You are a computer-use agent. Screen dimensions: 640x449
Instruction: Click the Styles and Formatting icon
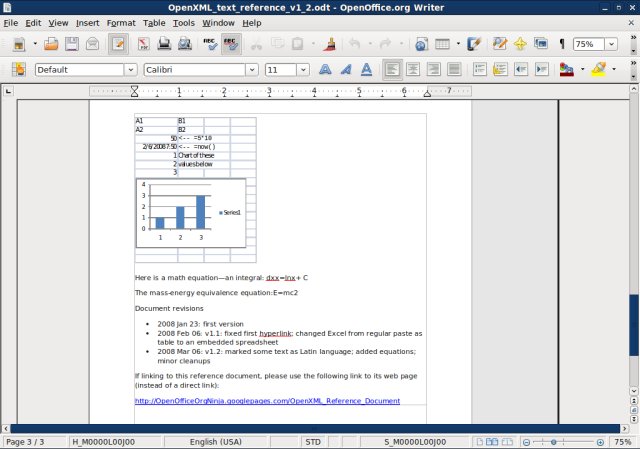pyautogui.click(x=18, y=70)
